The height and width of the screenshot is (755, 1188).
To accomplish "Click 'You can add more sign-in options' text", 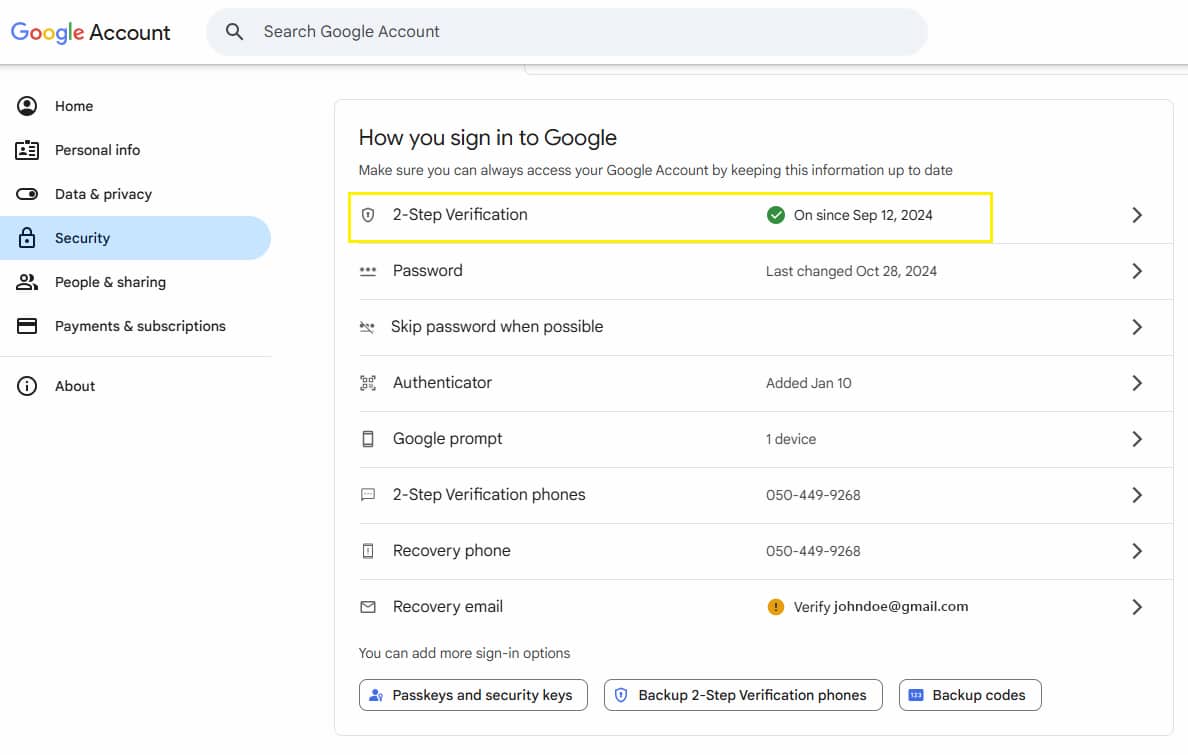I will 464,653.
